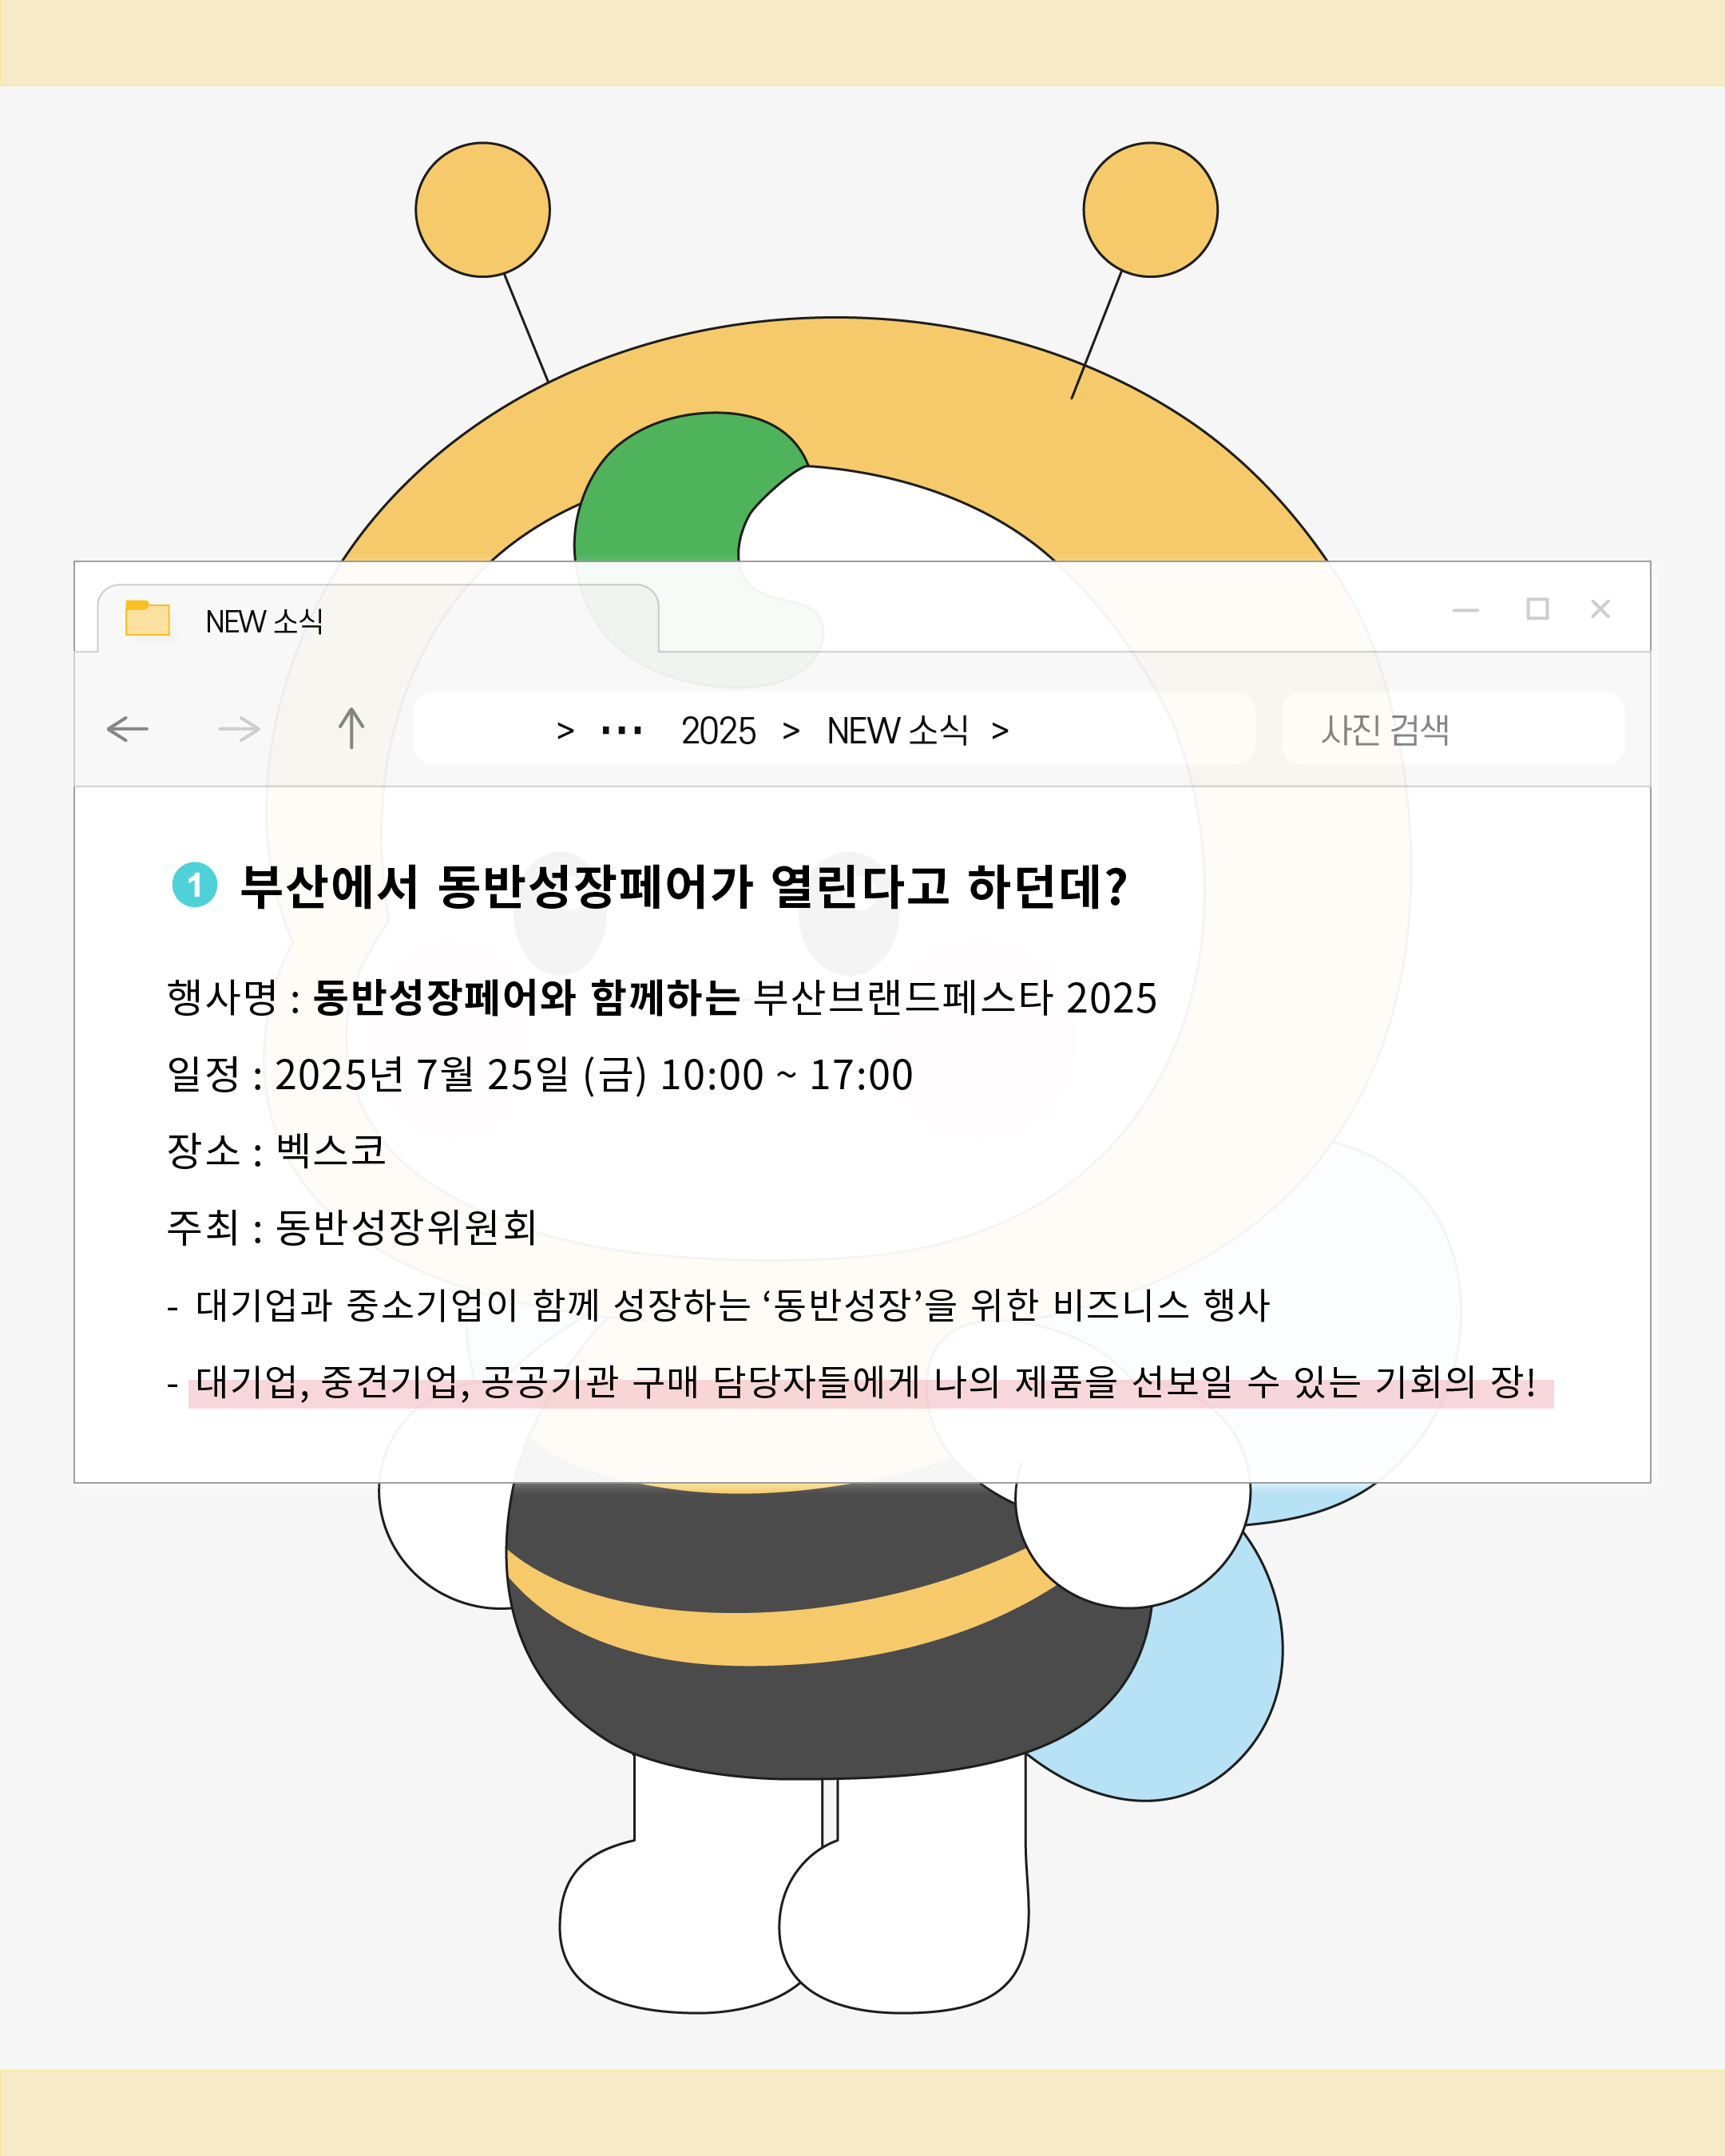Expand the ellipsis in the address path

pyautogui.click(x=621, y=731)
